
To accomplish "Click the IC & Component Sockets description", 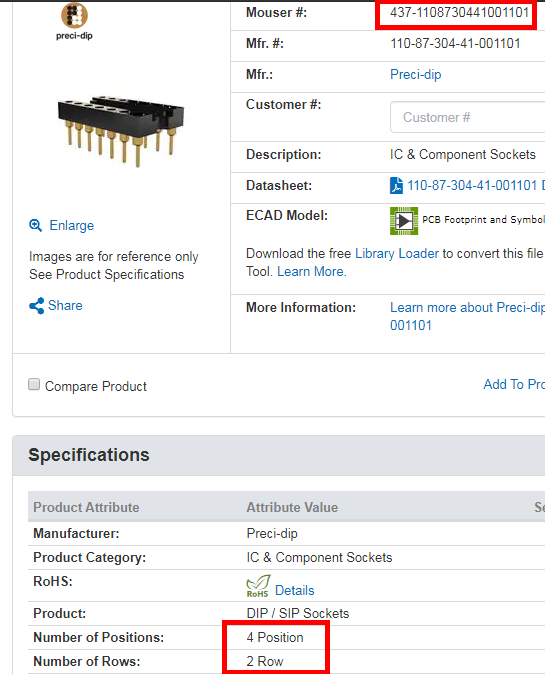I will (462, 154).
